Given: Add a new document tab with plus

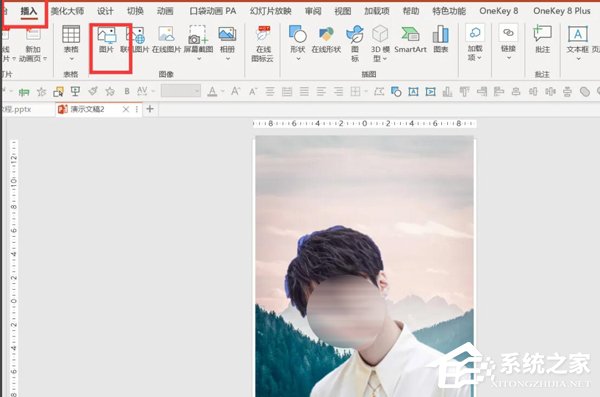Looking at the screenshot, I should (x=150, y=109).
